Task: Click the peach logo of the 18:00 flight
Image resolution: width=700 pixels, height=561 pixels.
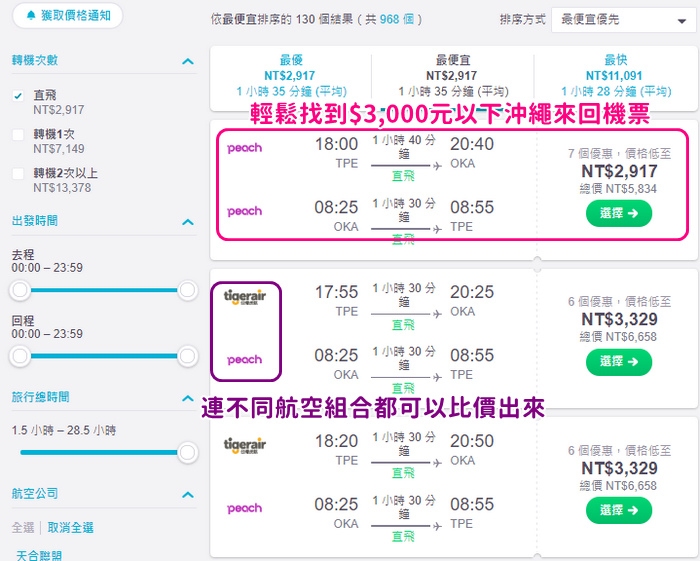Action: [244, 148]
